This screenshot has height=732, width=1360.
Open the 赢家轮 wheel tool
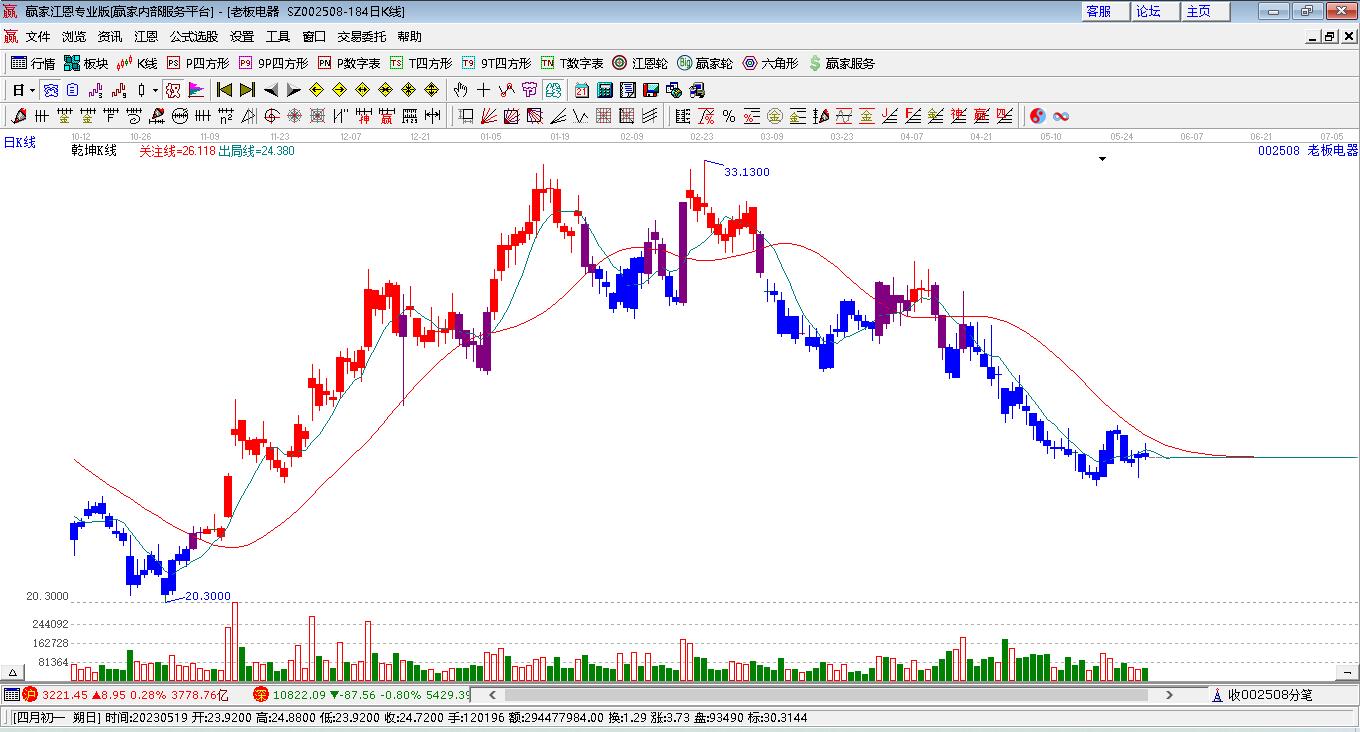coord(705,63)
